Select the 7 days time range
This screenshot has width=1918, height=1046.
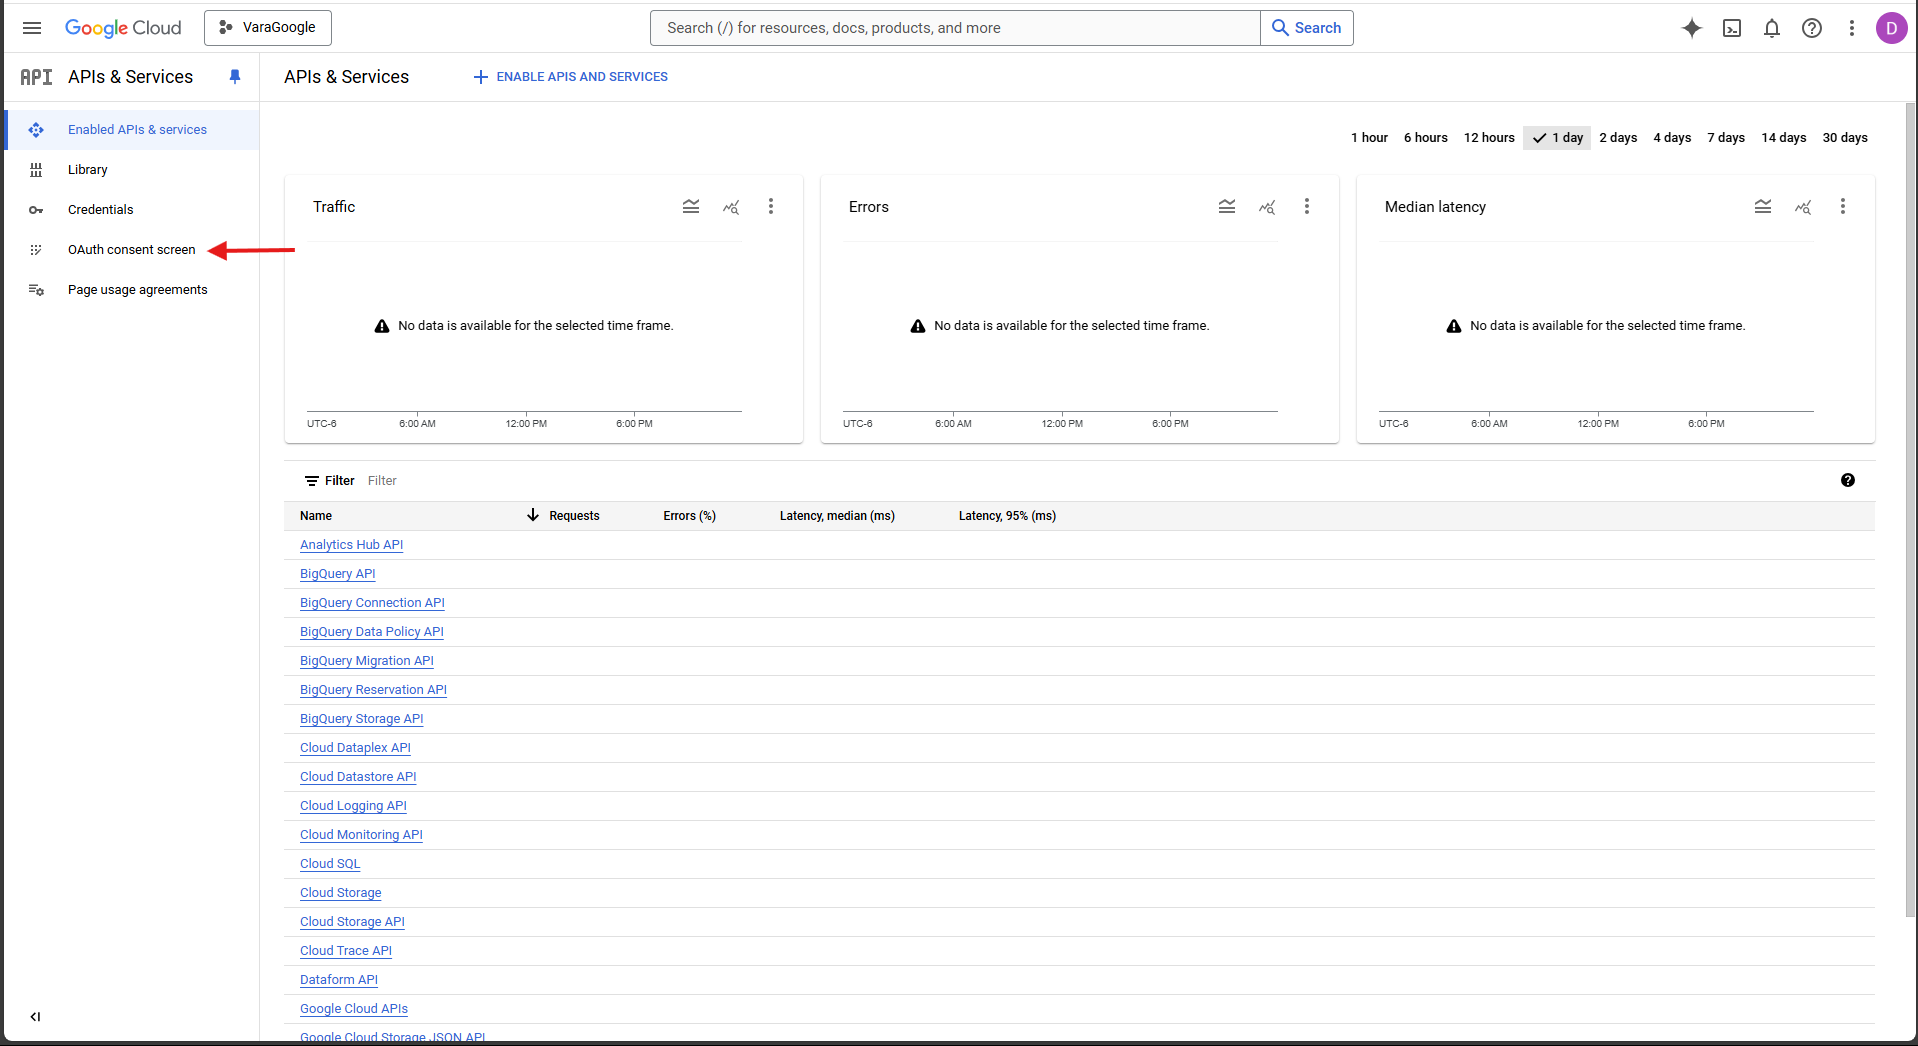coord(1726,138)
